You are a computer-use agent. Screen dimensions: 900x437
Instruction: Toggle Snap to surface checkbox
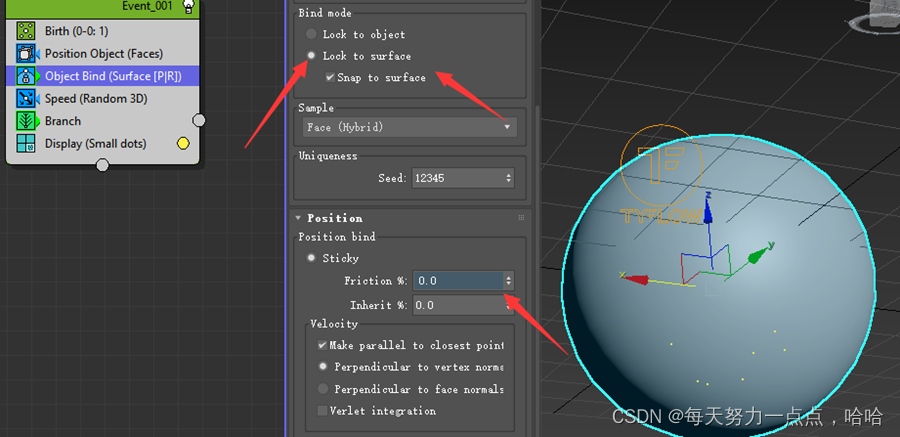click(330, 78)
